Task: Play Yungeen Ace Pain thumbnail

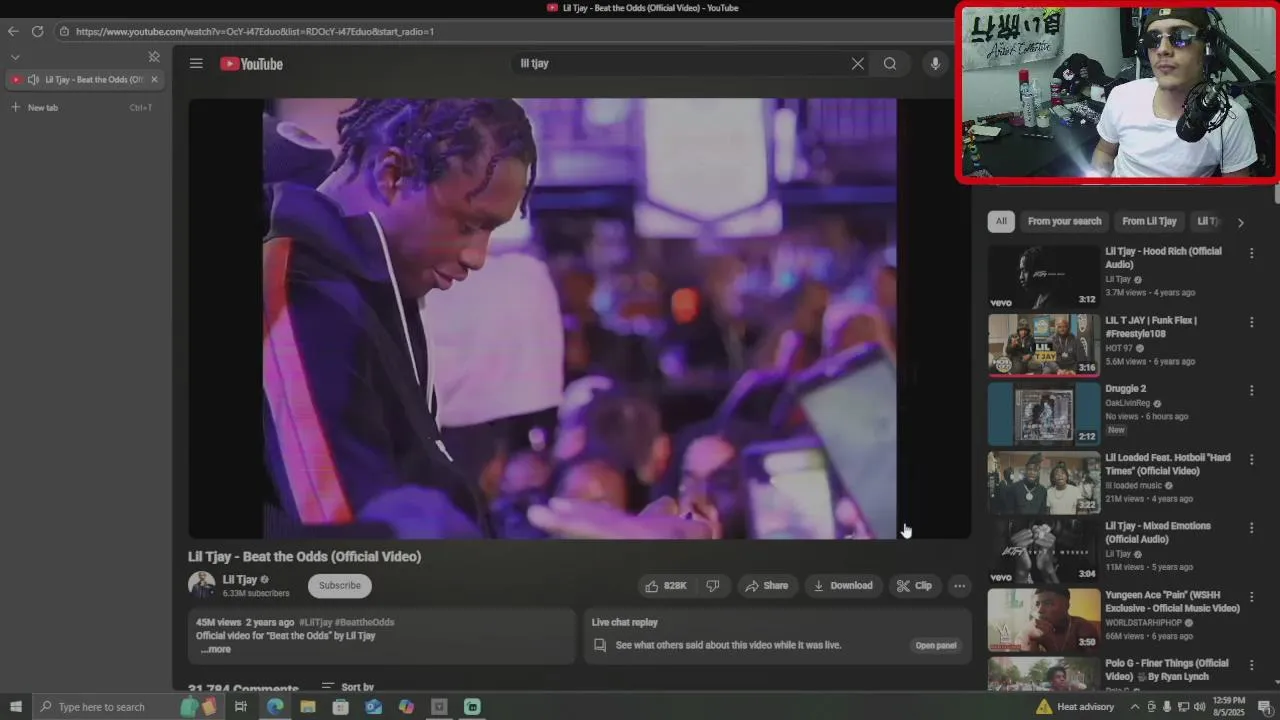Action: tap(1044, 620)
